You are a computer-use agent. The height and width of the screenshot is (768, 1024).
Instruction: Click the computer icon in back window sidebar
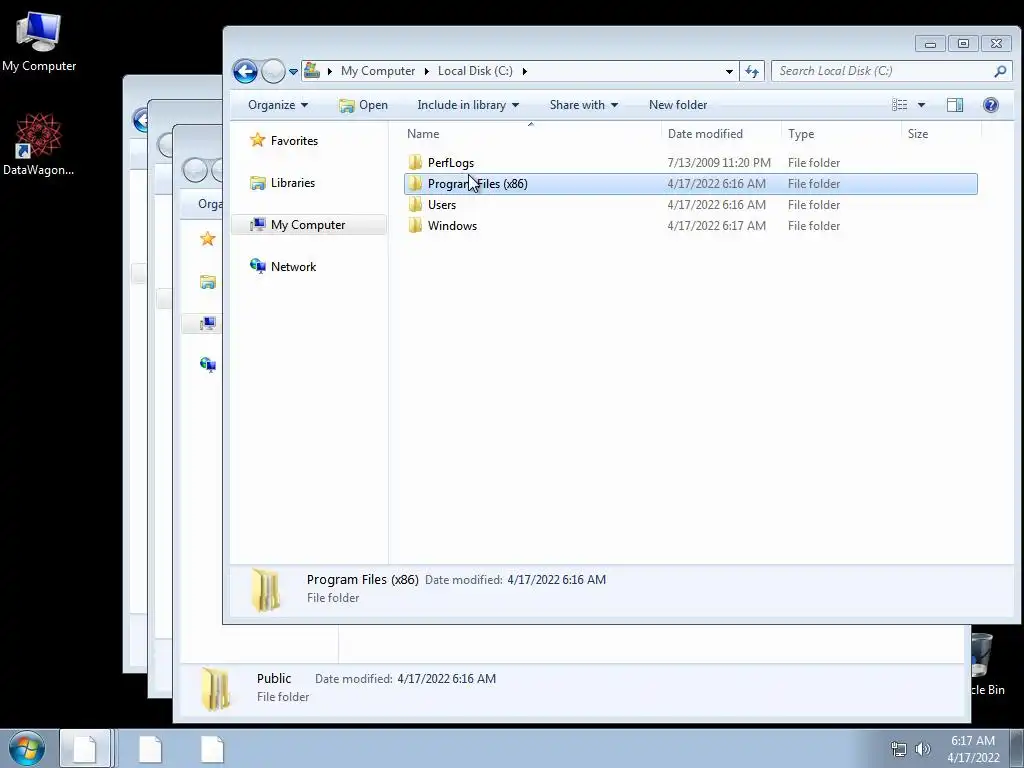coord(208,323)
